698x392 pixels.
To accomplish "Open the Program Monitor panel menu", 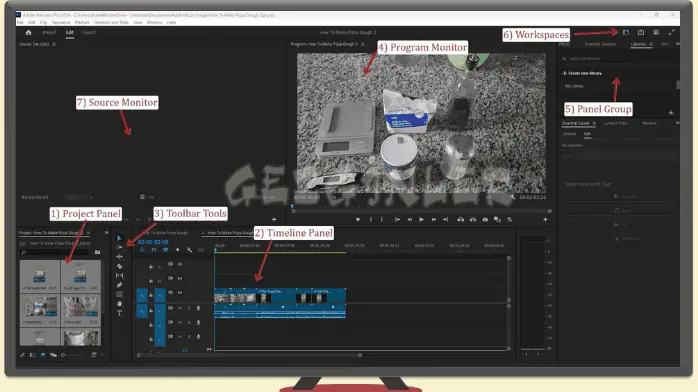I will 363,44.
